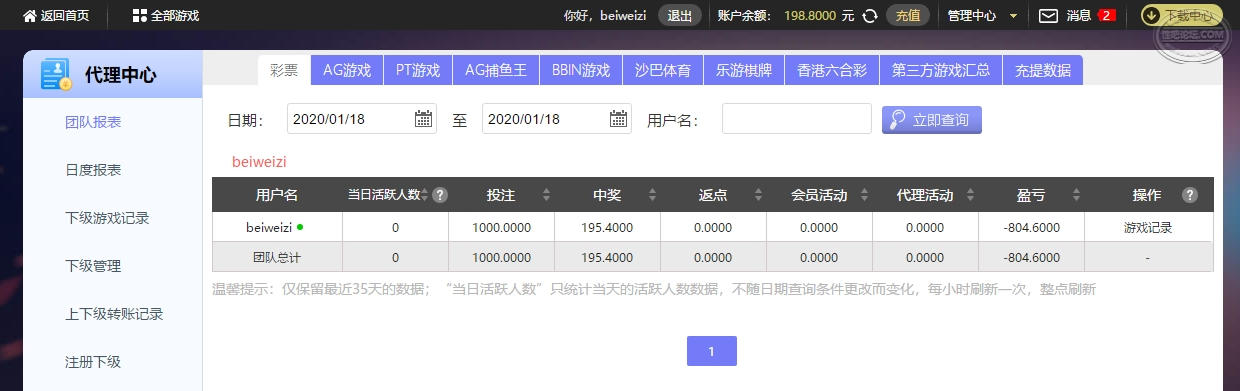Open the start date calendar icon

[424, 119]
